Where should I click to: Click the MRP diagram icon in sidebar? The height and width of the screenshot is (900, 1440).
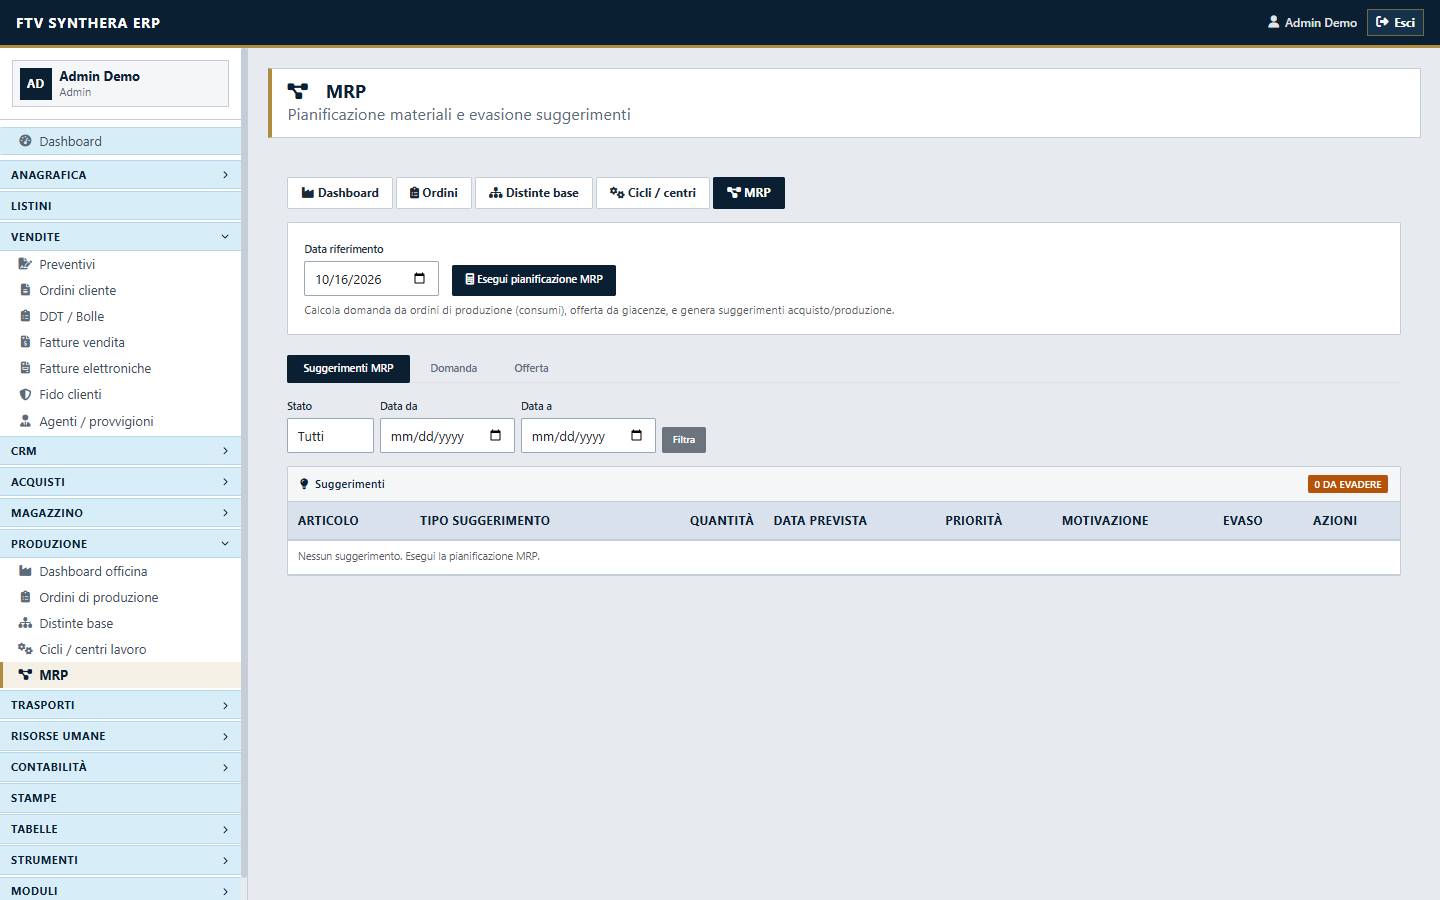point(25,675)
